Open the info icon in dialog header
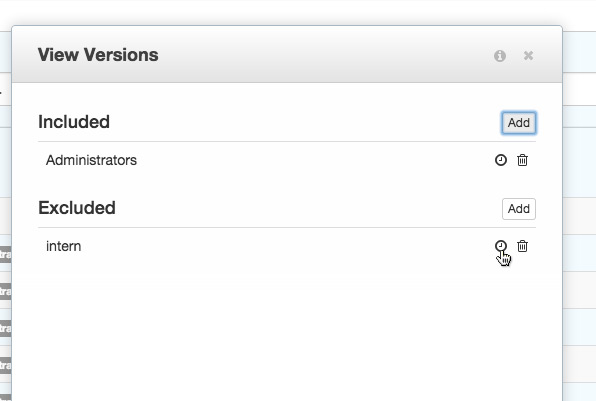Image resolution: width=596 pixels, height=401 pixels. tap(499, 56)
